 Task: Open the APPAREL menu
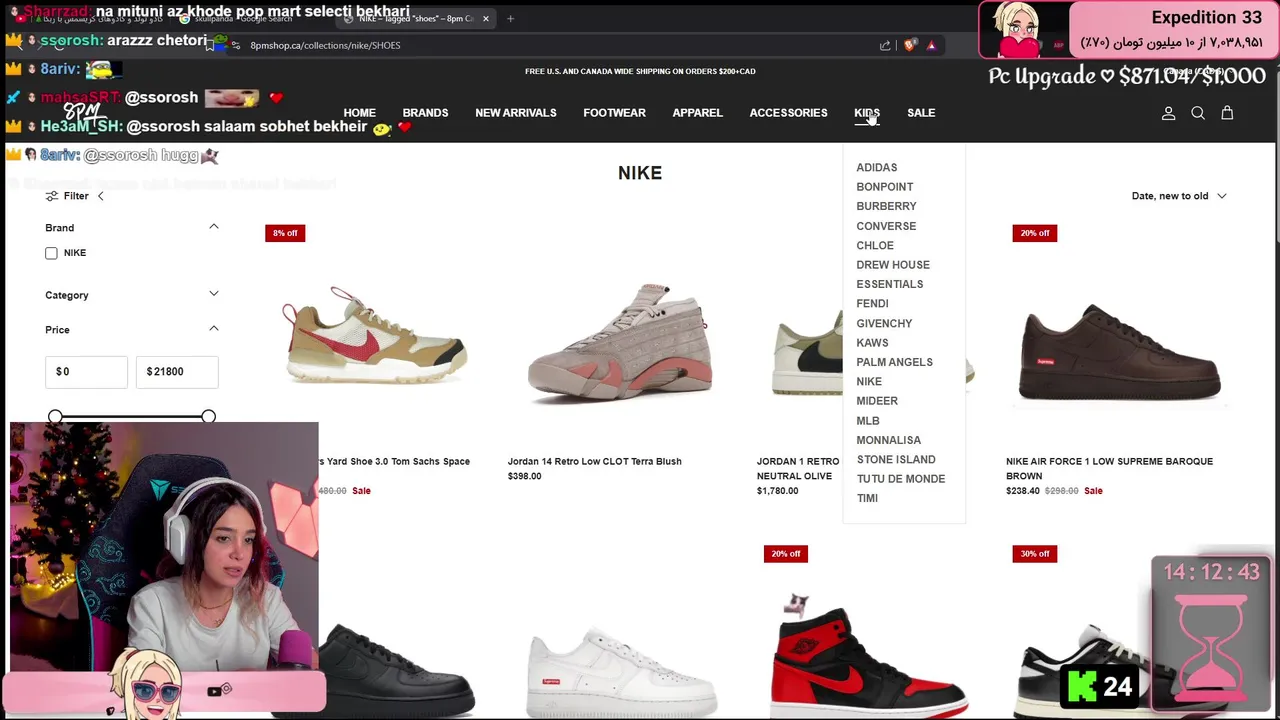point(697,113)
